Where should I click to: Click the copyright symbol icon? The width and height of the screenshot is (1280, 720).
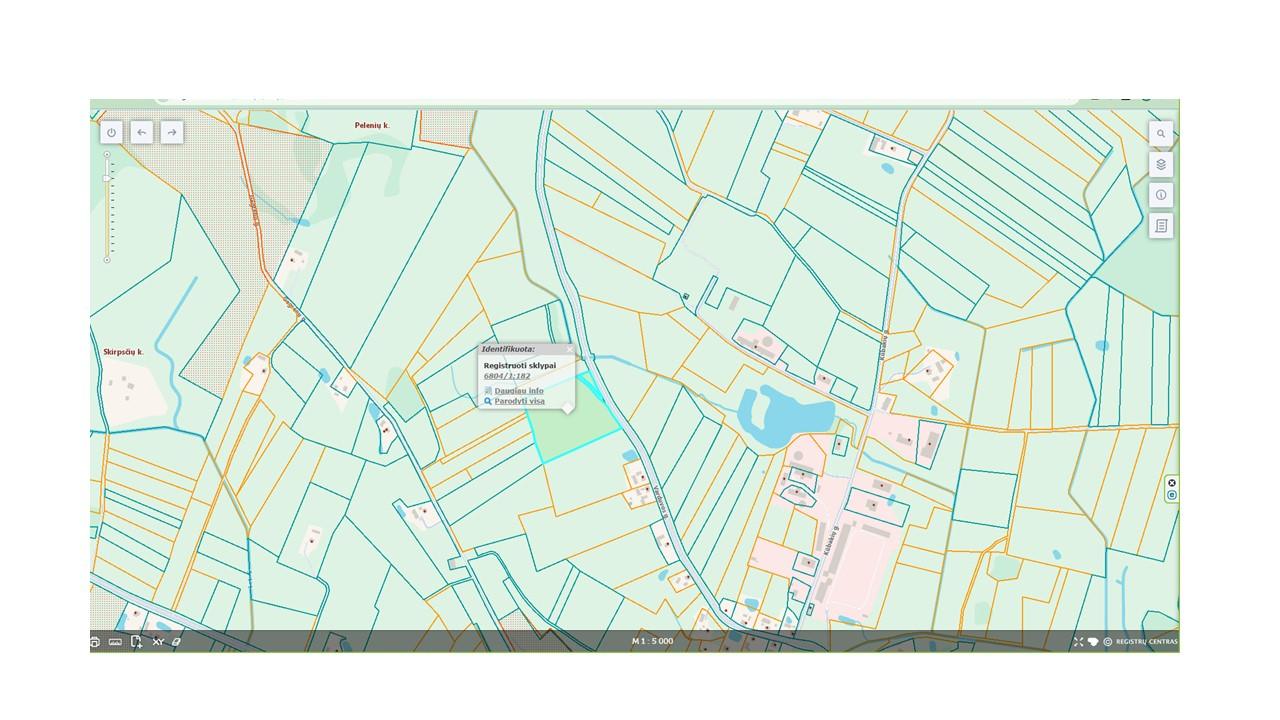[x=1108, y=642]
